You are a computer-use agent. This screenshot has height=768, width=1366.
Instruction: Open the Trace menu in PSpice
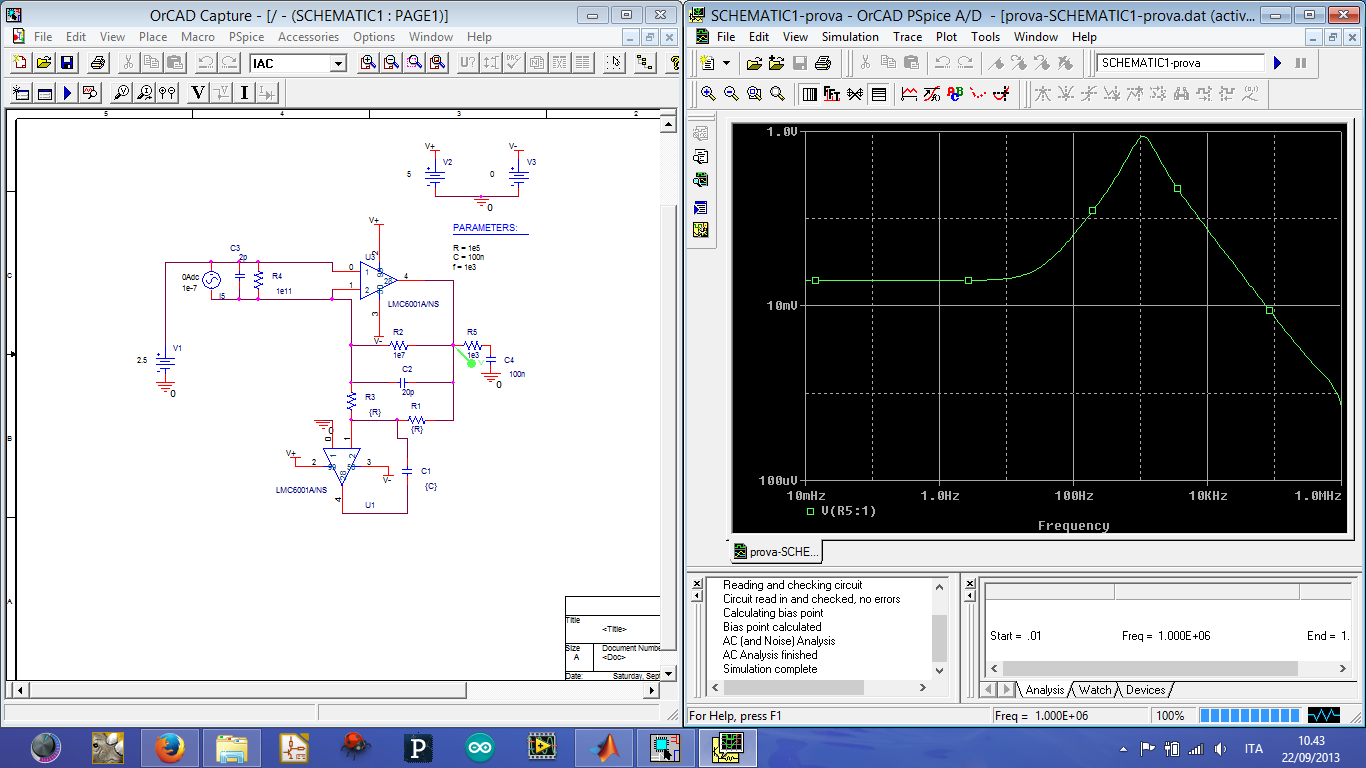click(907, 37)
